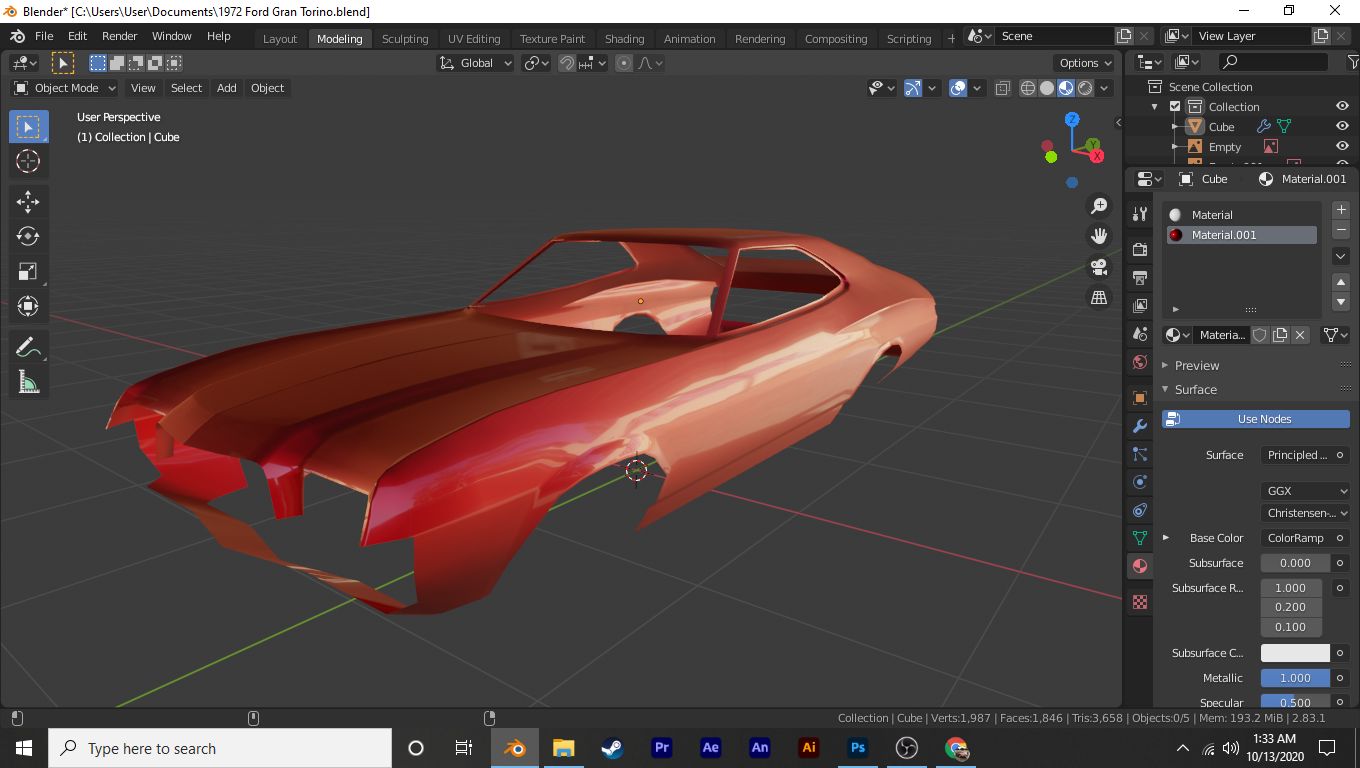The image size is (1360, 768).
Task: Toggle visibility of Empty in outliner
Action: pyautogui.click(x=1343, y=146)
